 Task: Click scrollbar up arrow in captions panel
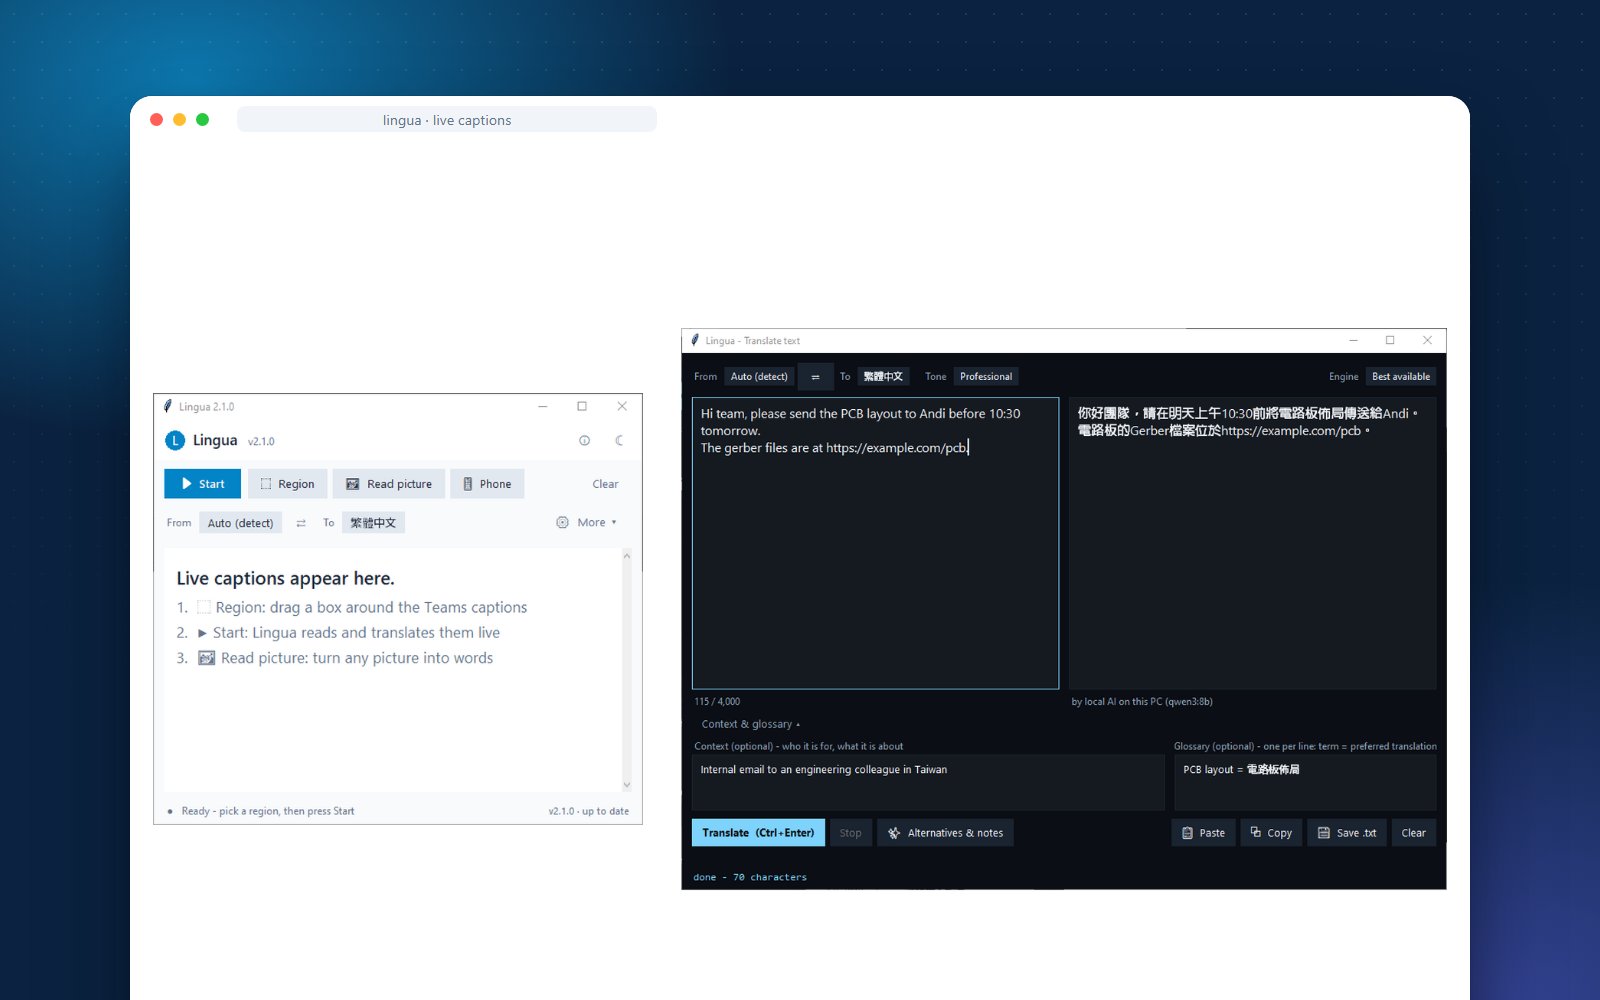[627, 555]
